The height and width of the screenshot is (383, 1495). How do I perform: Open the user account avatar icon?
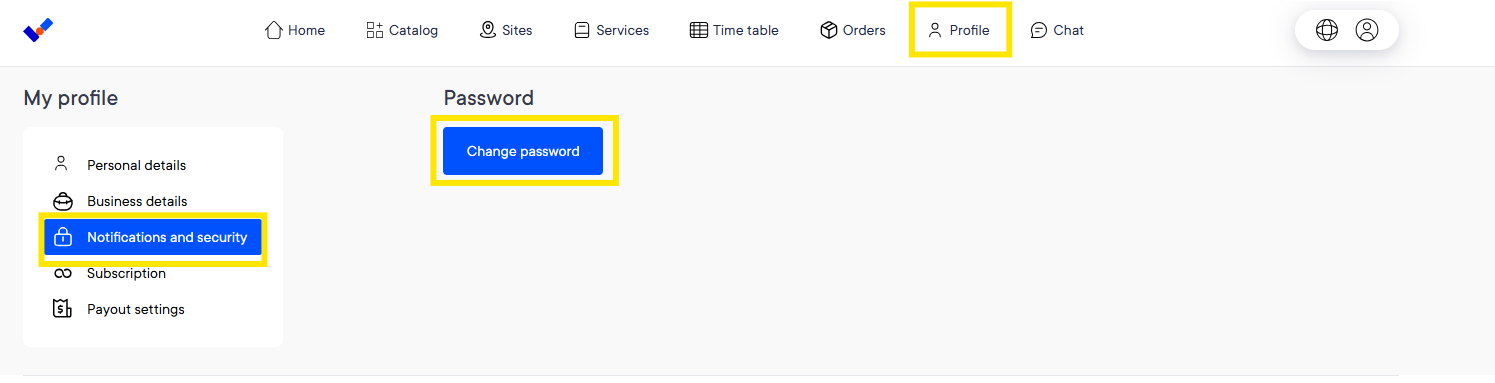[1367, 30]
